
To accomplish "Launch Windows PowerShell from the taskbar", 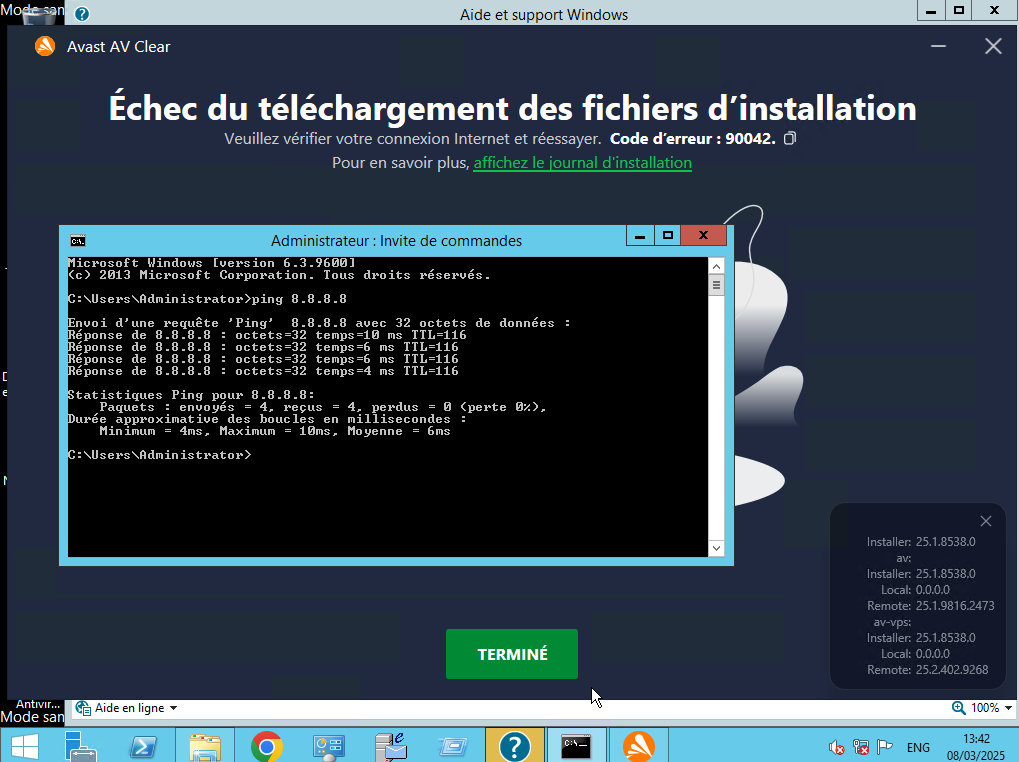I will 142,746.
